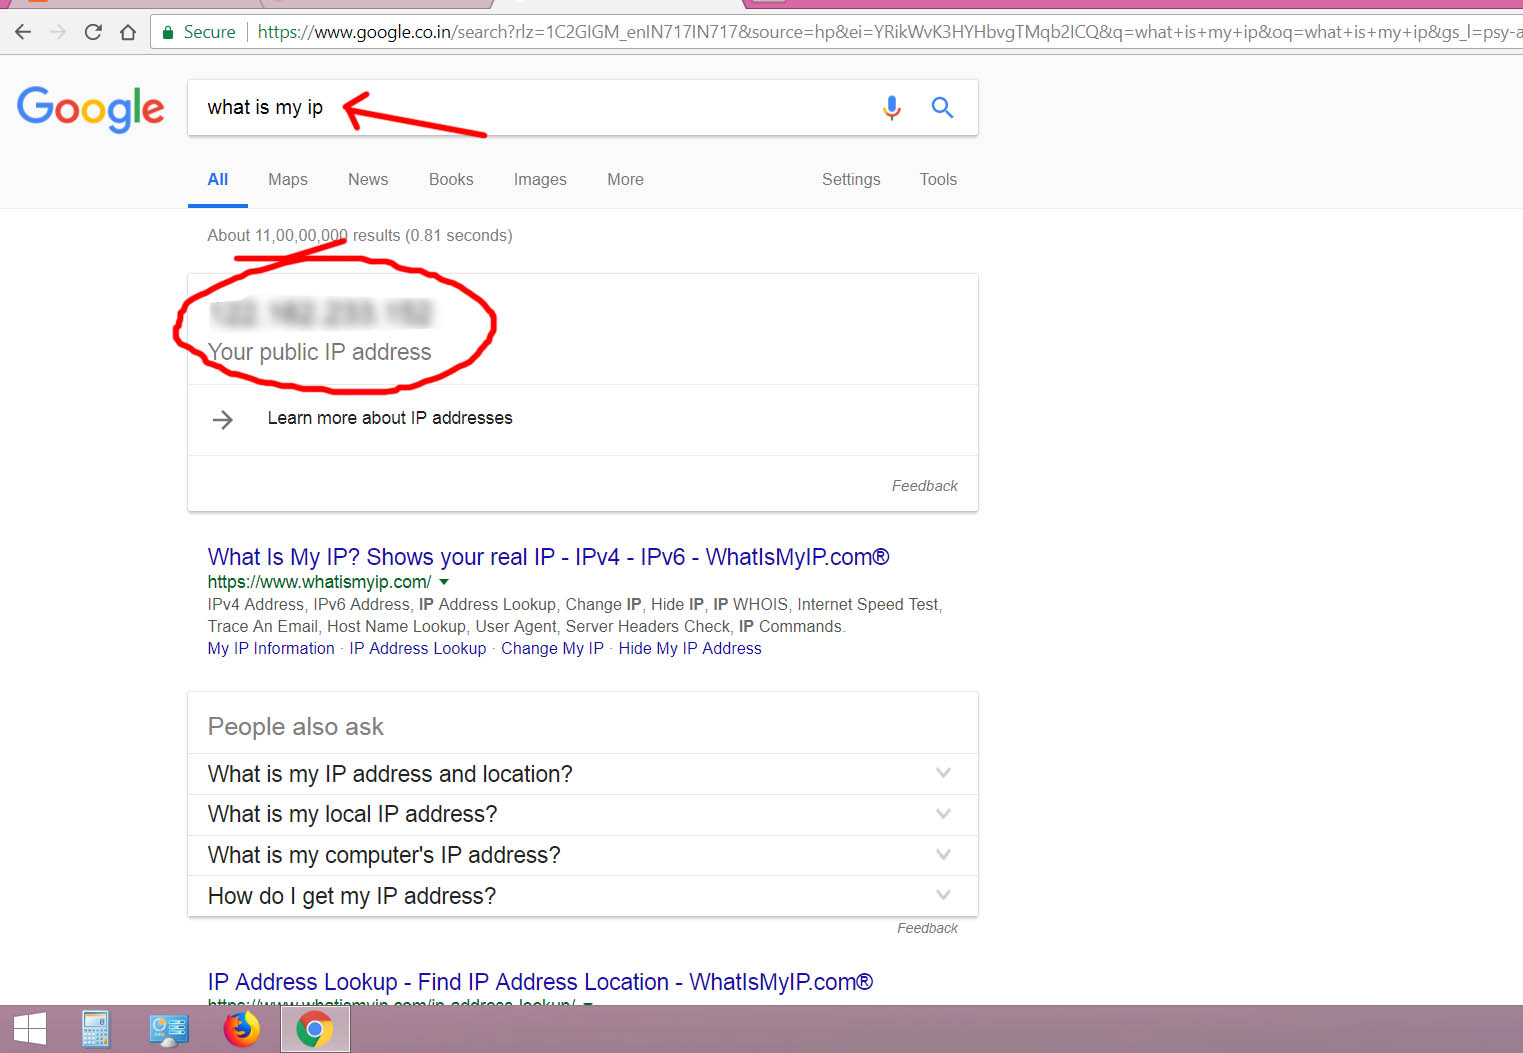Viewport: 1523px width, 1053px height.
Task: Expand 'What is my local IP address?'
Action: tap(582, 814)
